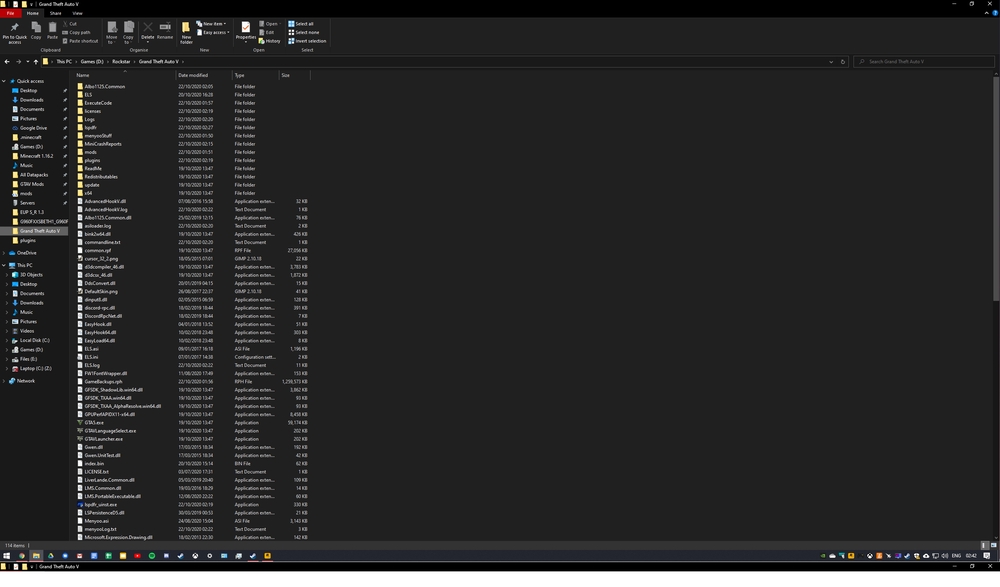Open Spotify from the taskbar
This screenshot has width=1000, height=587.
tap(152, 556)
